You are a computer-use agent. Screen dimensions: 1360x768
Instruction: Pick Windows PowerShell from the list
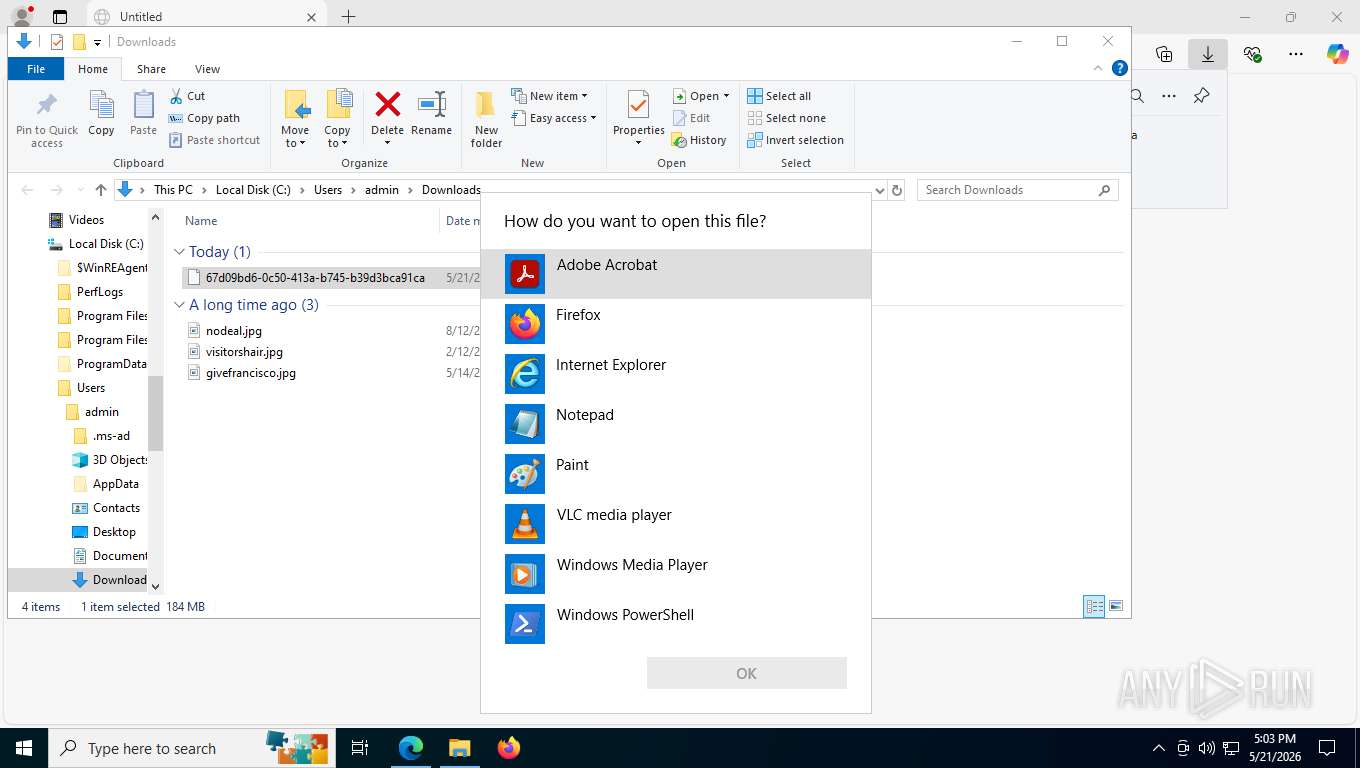click(675, 623)
